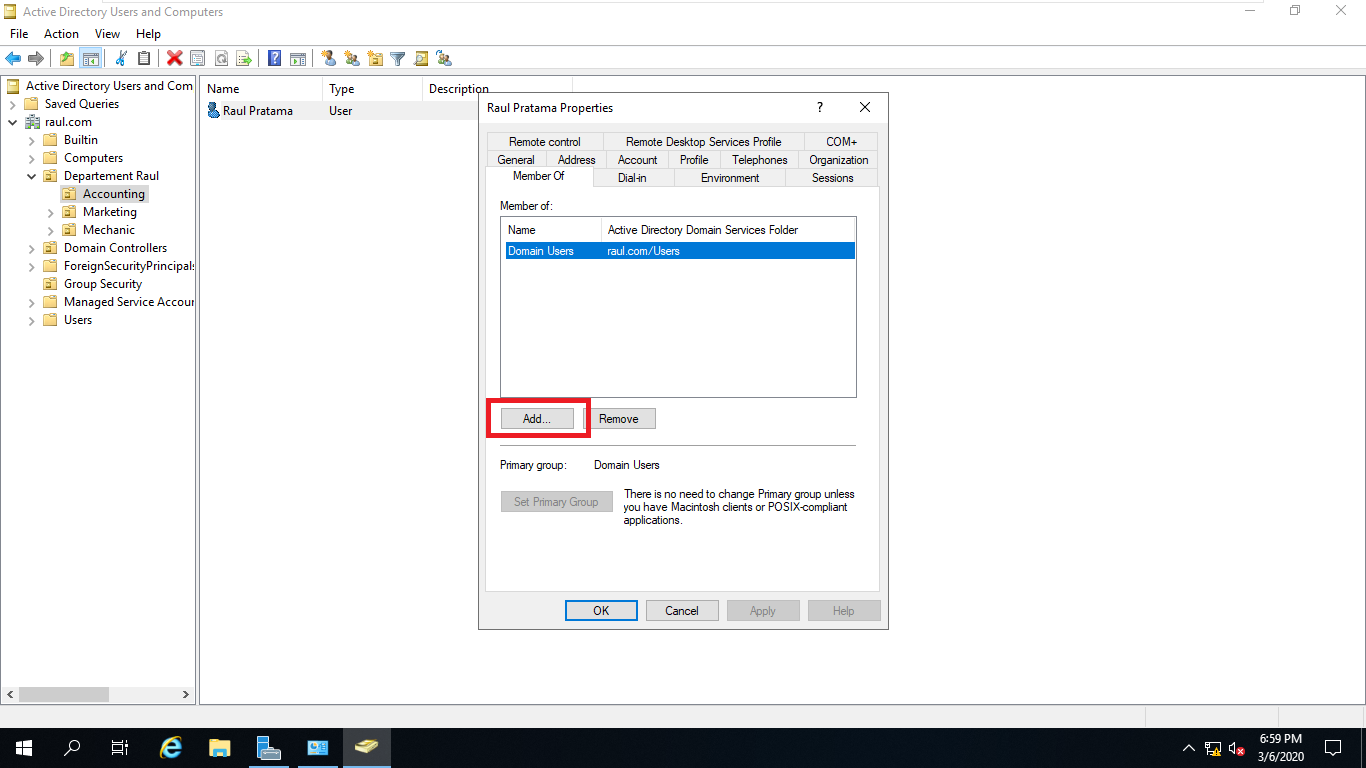Switch to the COM+ tab
The image size is (1366, 768).
[841, 142]
